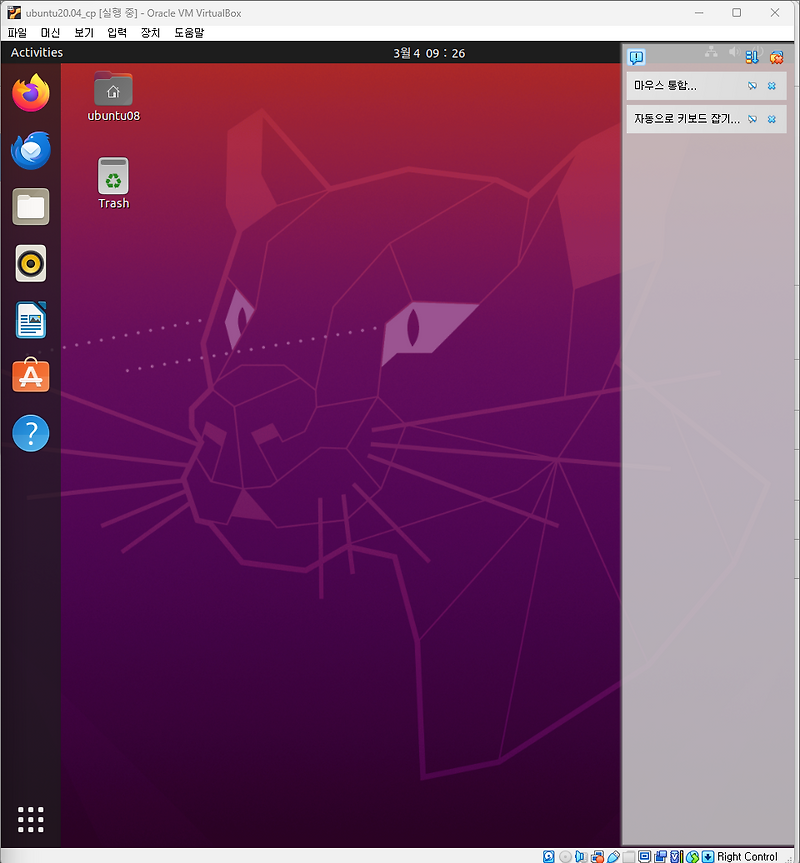Click the network adapter icon in VirtualBox status bar
Viewport: 800px width, 863px height.
point(597,856)
